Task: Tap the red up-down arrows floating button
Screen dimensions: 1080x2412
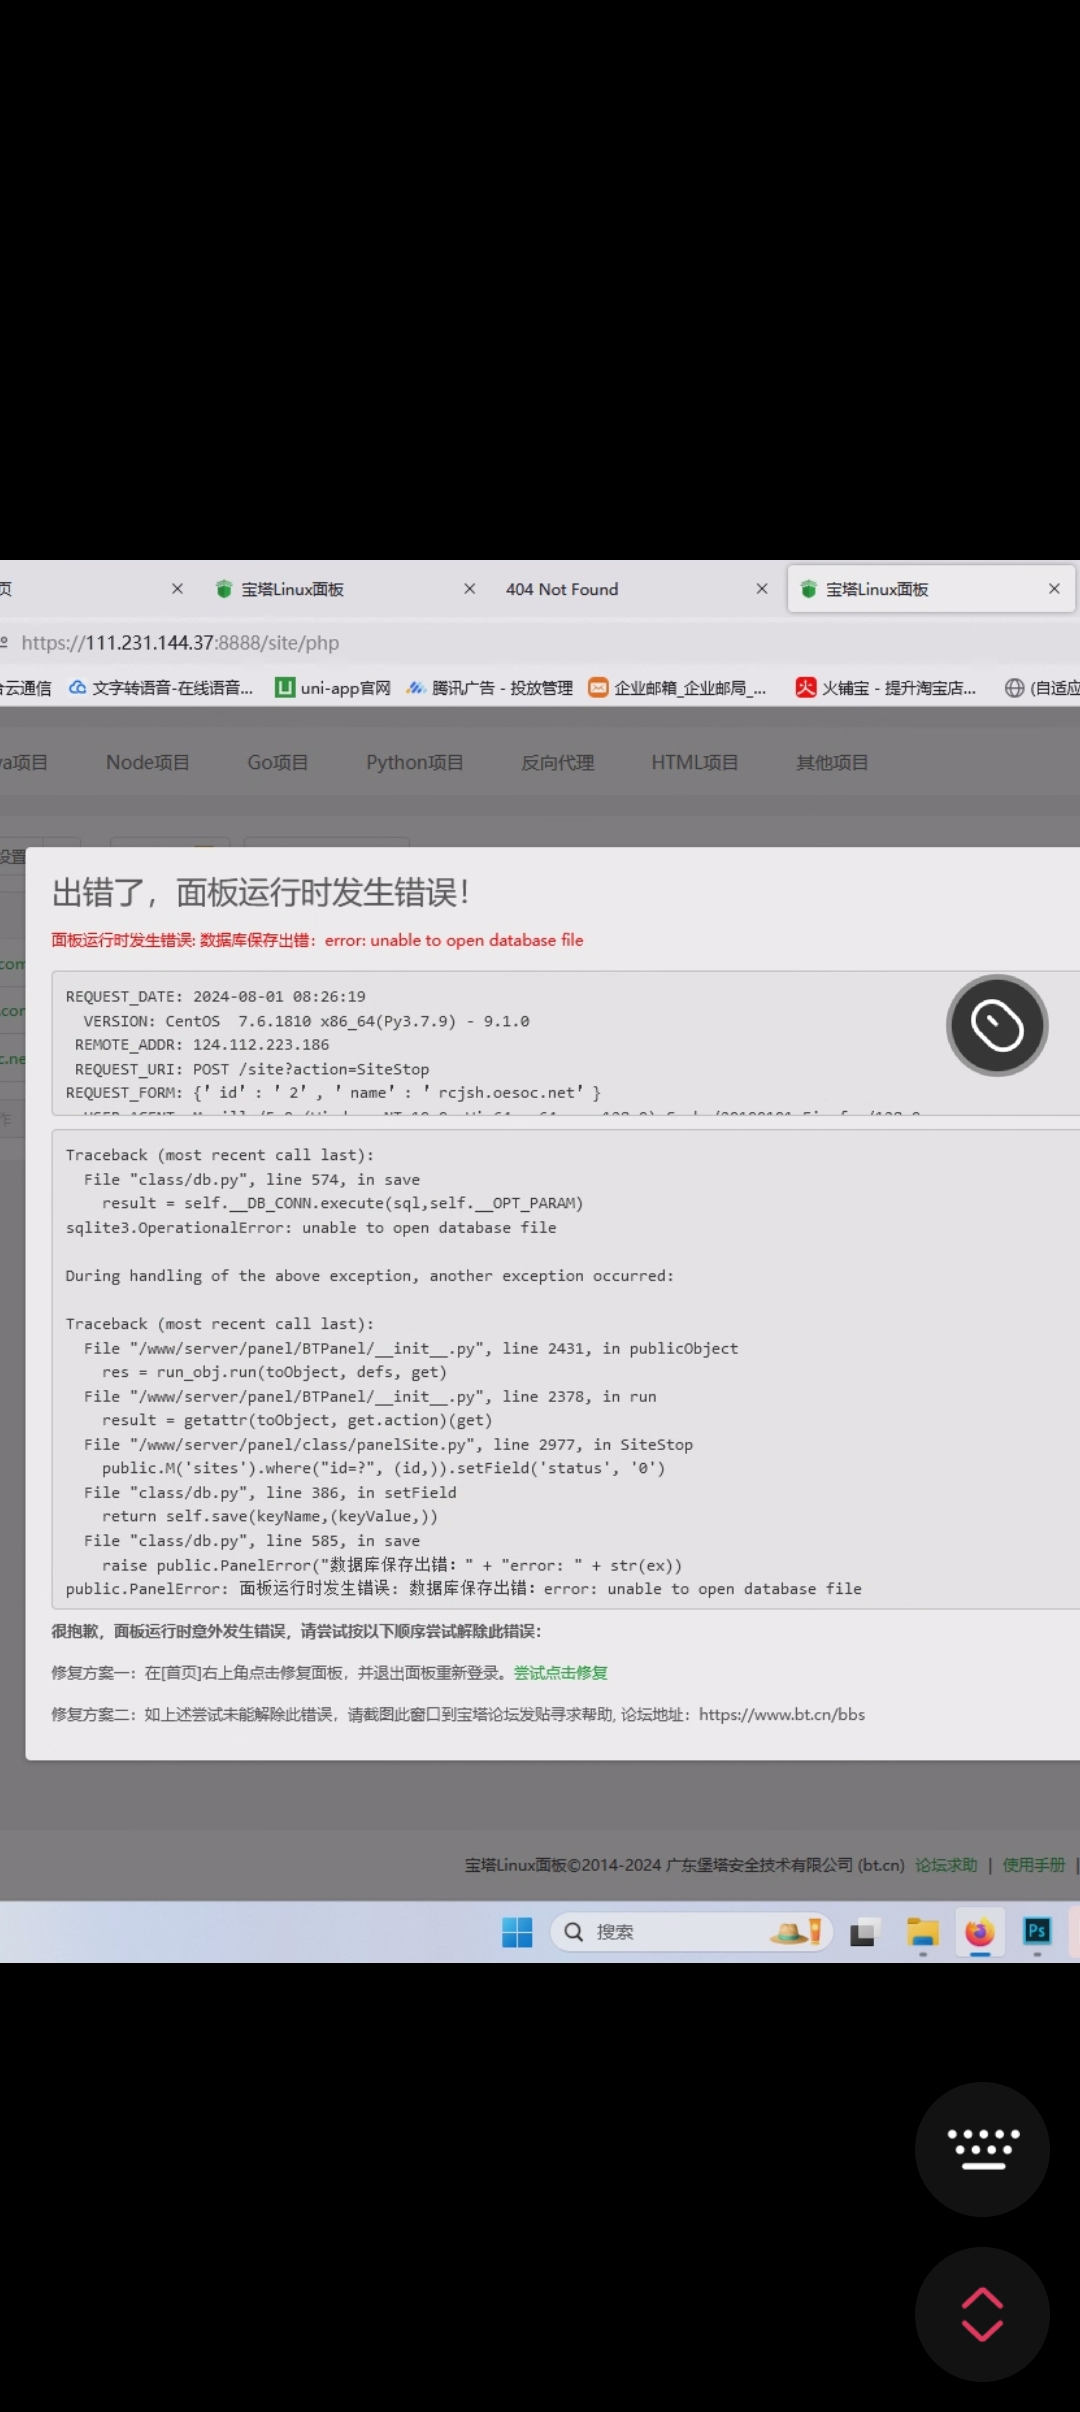Action: [982, 2314]
